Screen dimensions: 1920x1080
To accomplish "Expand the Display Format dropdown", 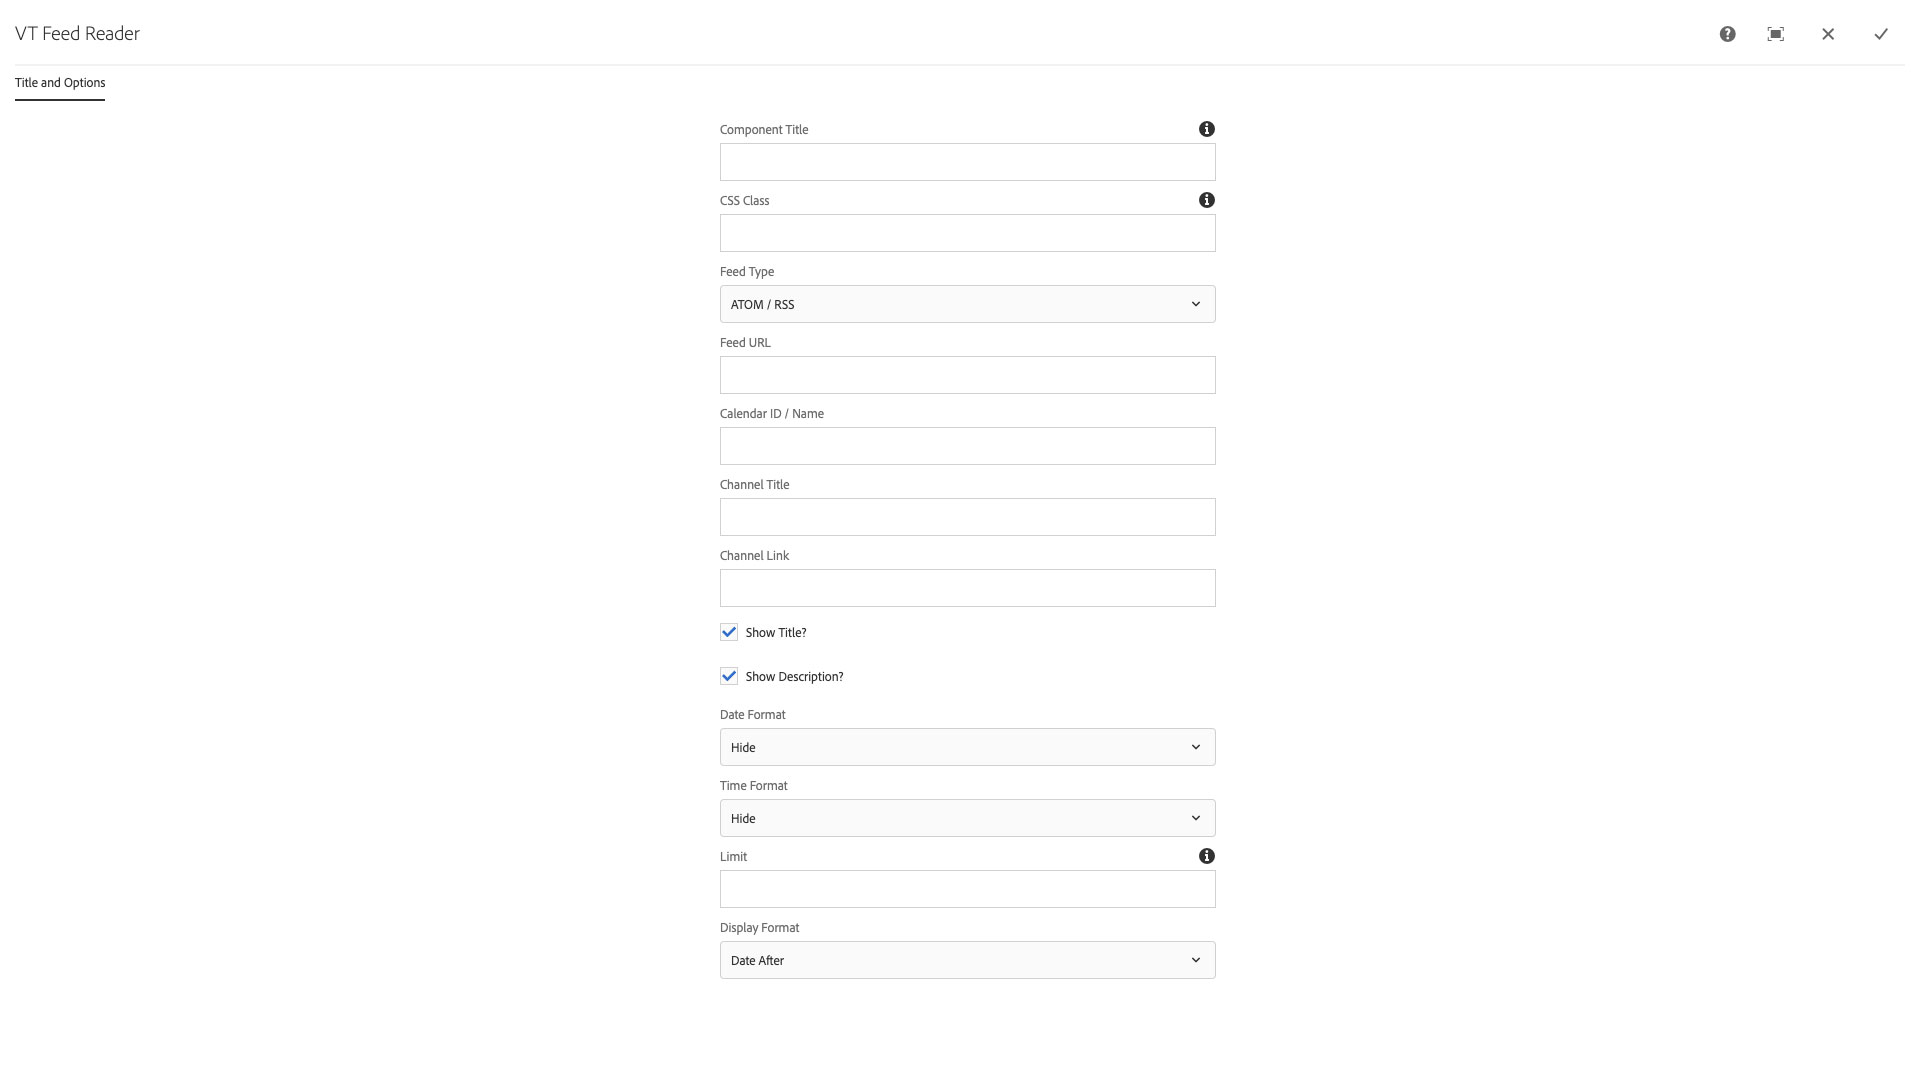I will (967, 960).
